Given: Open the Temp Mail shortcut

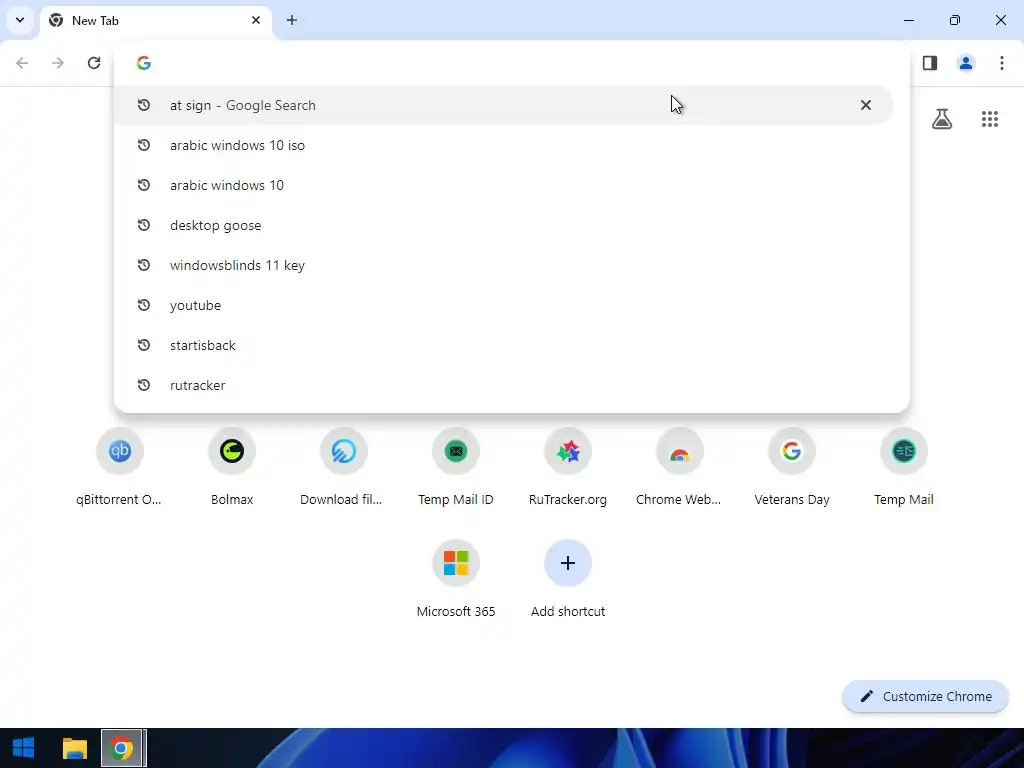Looking at the screenshot, I should (904, 467).
